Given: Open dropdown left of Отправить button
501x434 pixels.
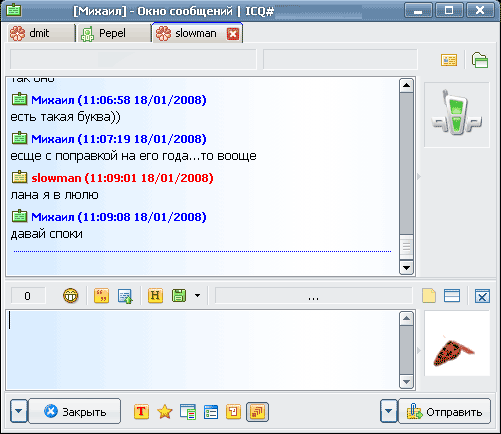Looking at the screenshot, I should 389,411.
